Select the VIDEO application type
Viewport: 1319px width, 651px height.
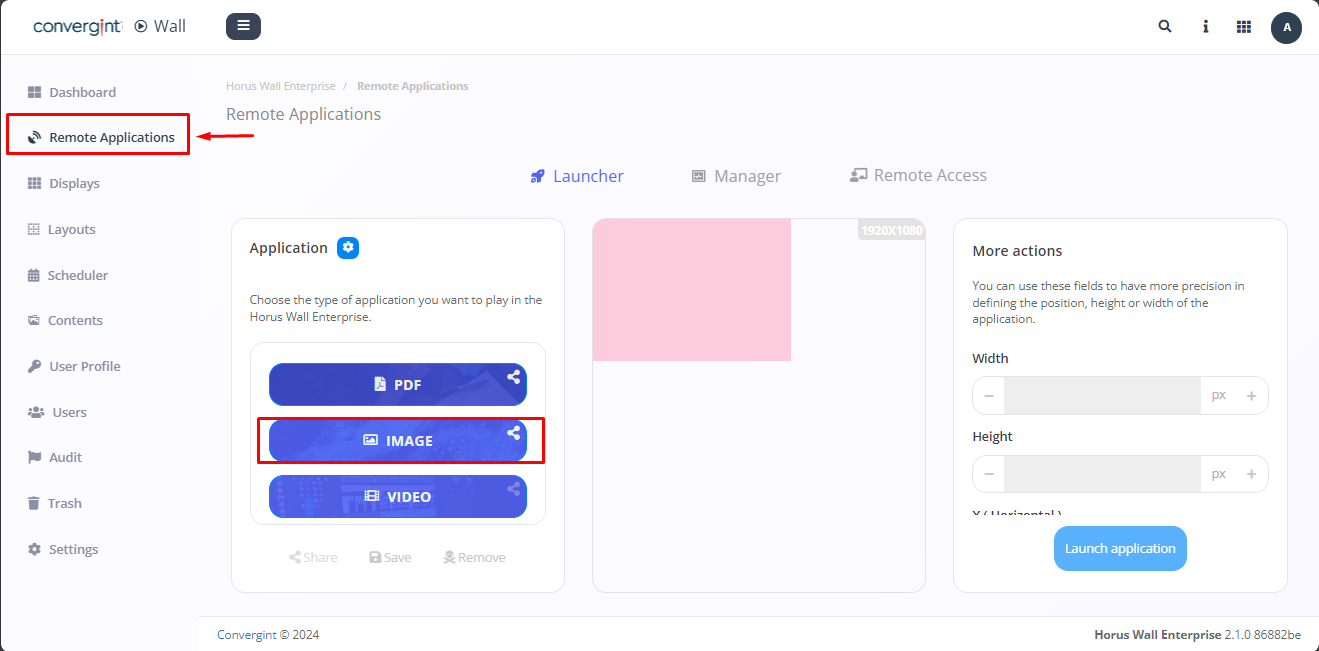point(397,497)
